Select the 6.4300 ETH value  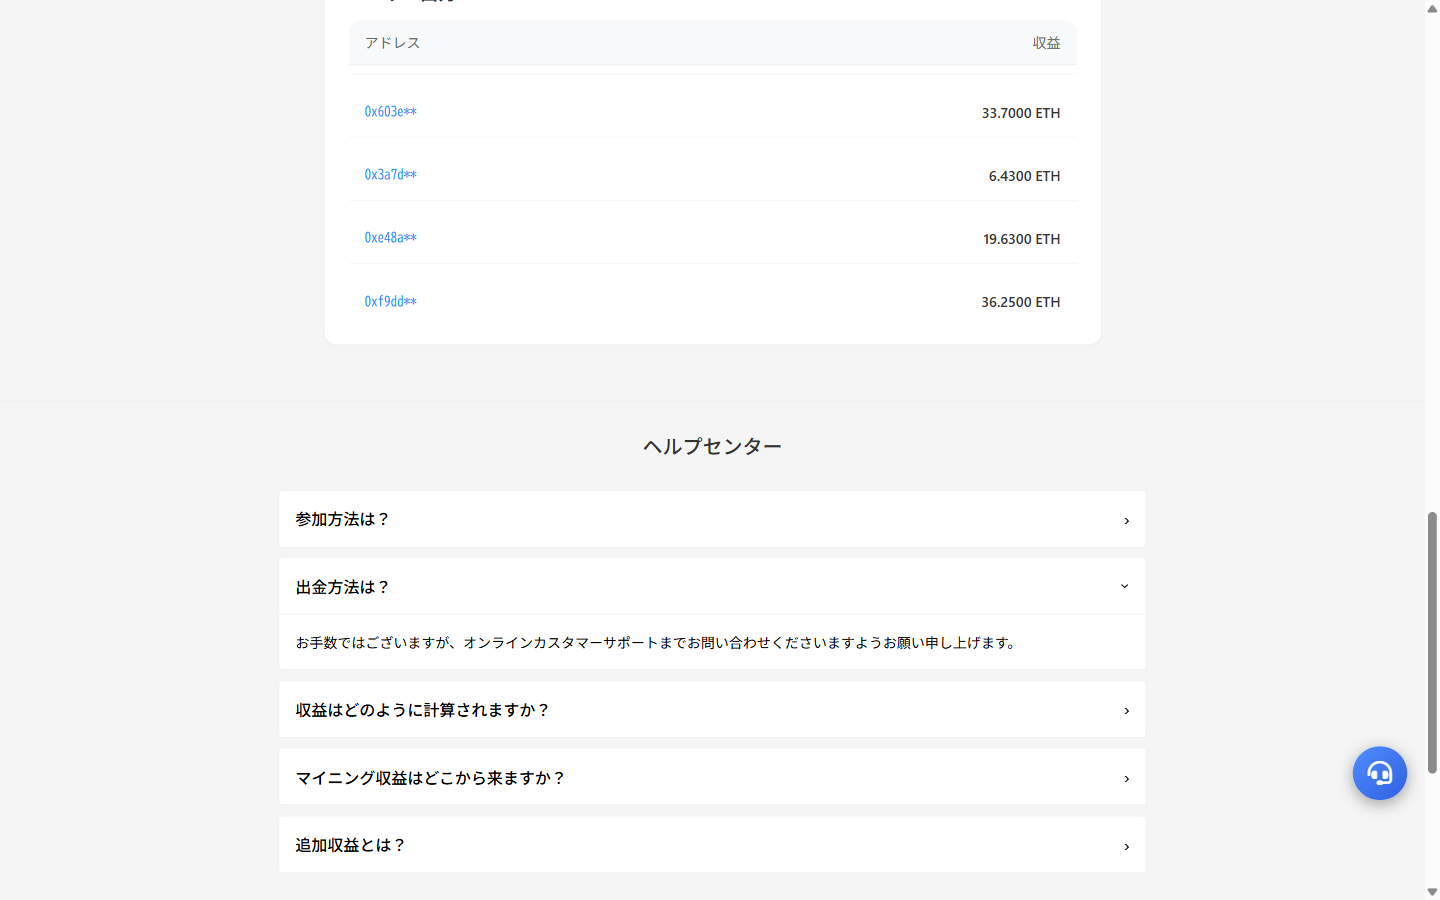point(1024,176)
